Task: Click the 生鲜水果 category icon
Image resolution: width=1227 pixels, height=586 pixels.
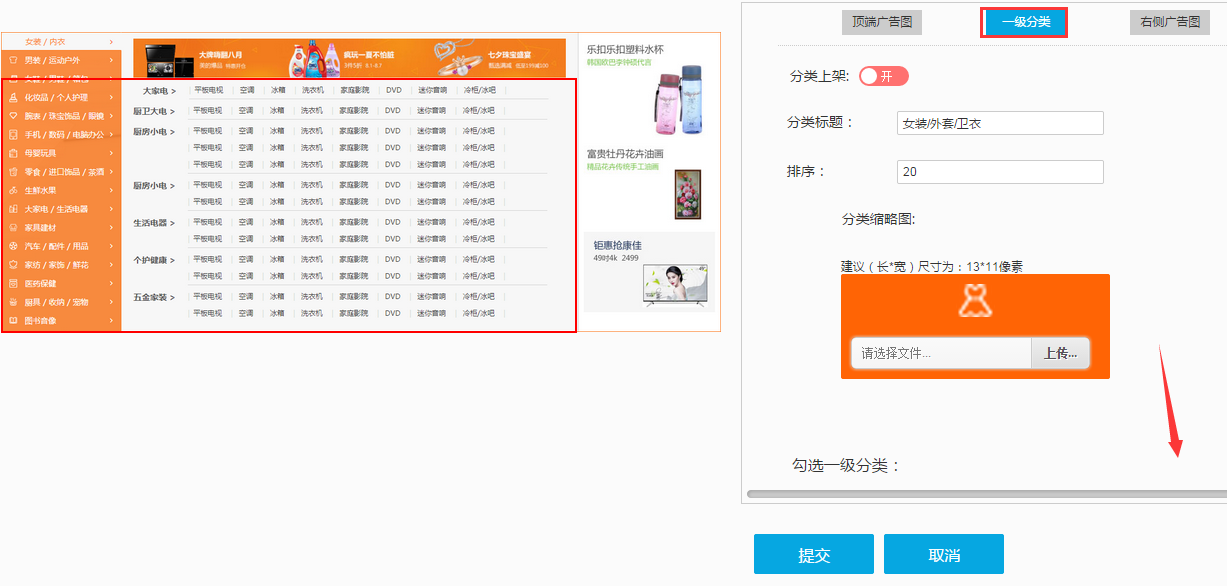Action: 13,190
